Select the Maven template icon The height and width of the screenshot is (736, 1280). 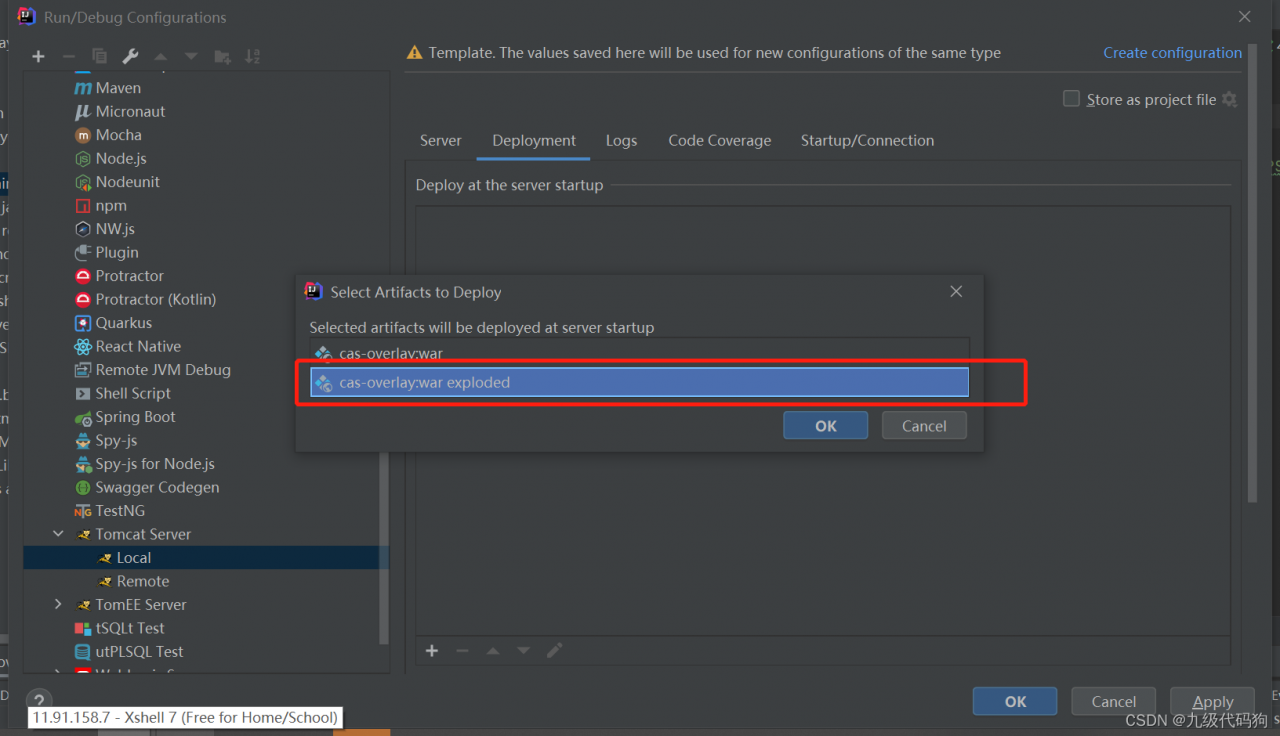83,88
